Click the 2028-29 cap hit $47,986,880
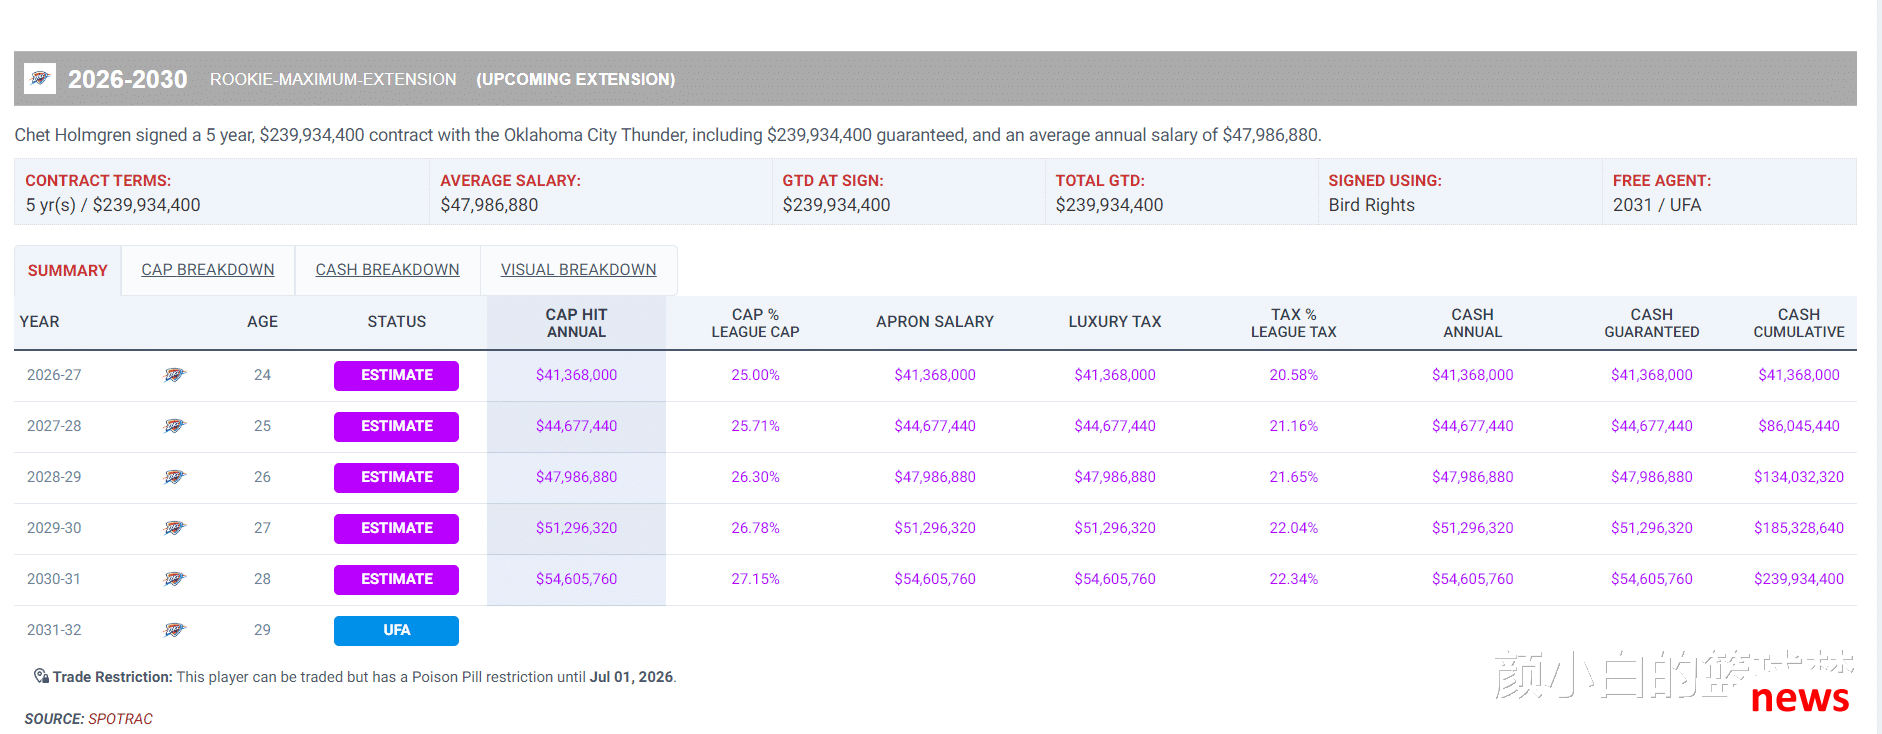This screenshot has height=734, width=1882. [576, 477]
